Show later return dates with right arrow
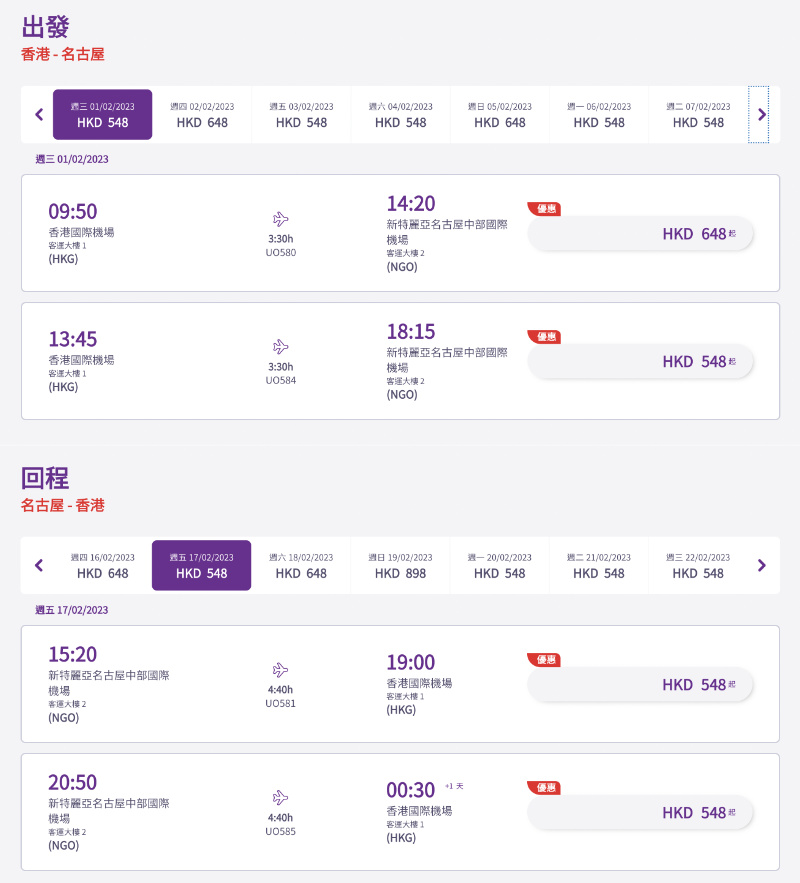This screenshot has height=883, width=800. pos(762,565)
